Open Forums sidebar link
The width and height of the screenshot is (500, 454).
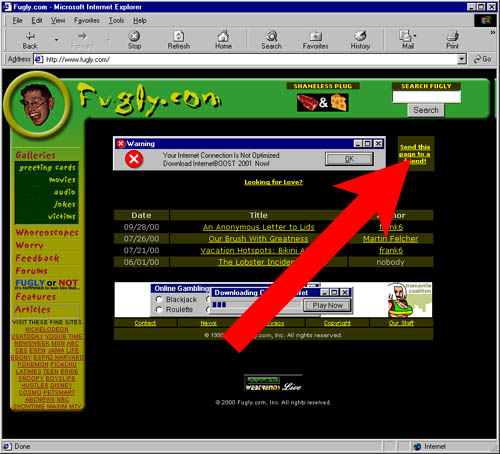point(32,271)
